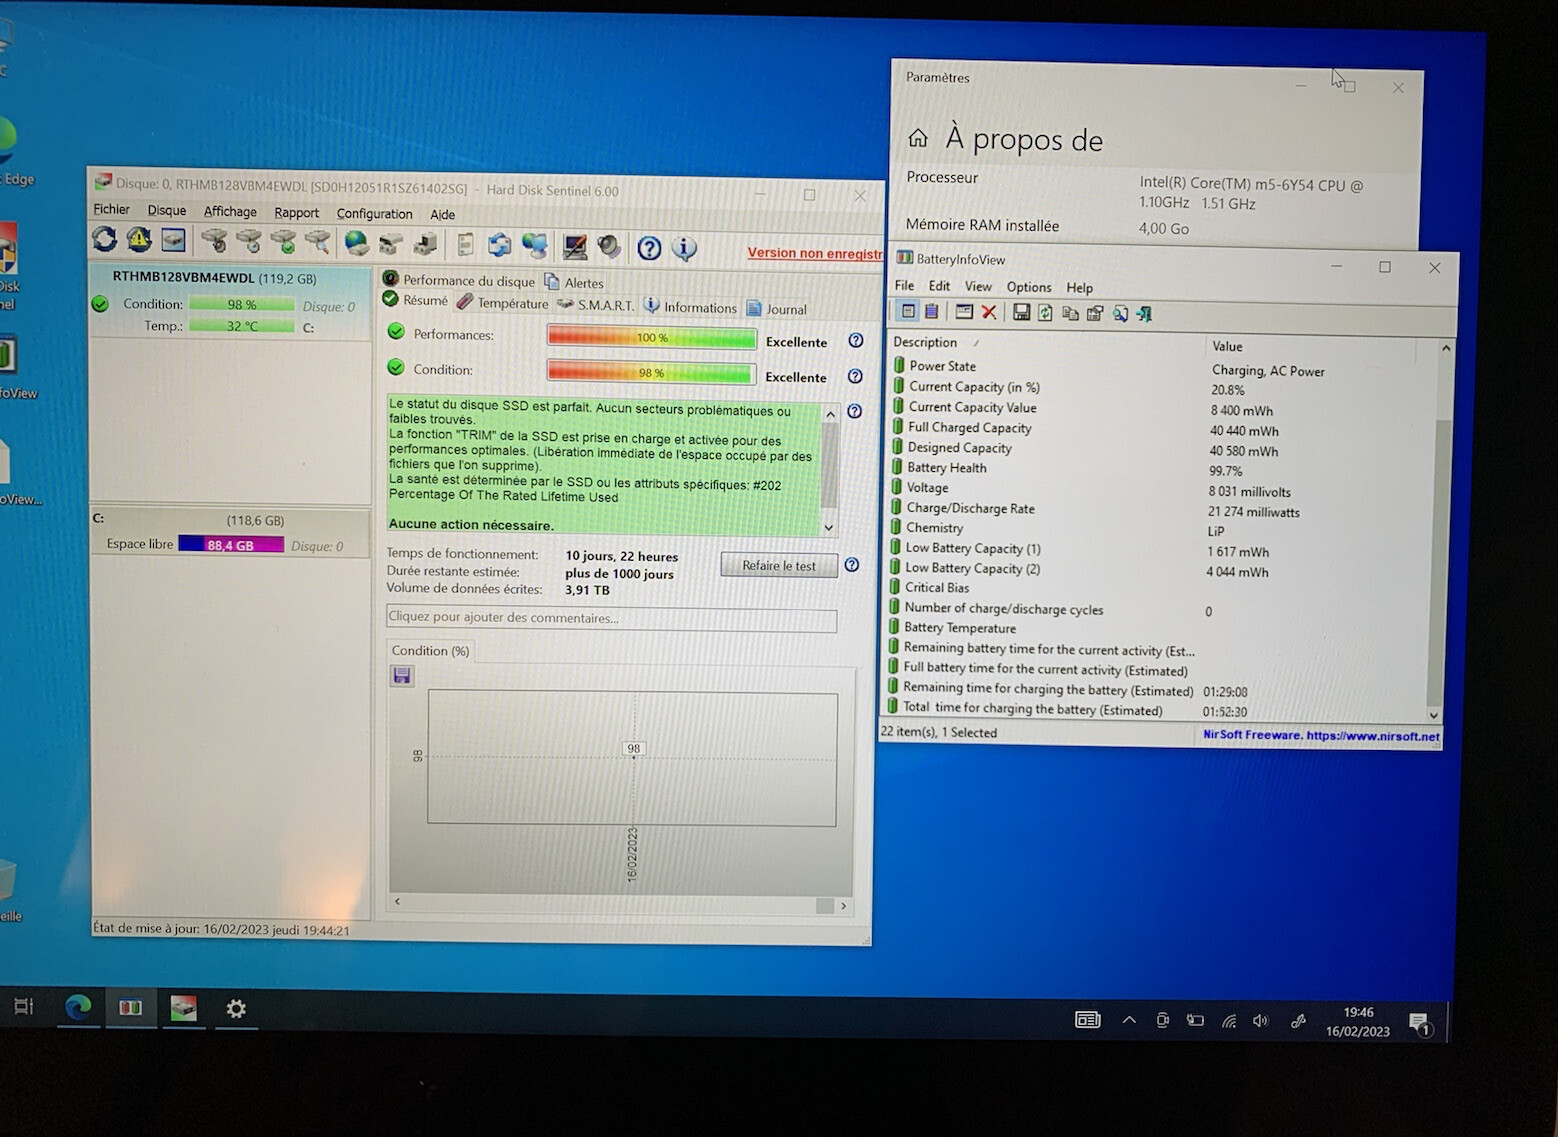Image resolution: width=1558 pixels, height=1137 pixels.
Task: Open help via blue question mark toolbar icon
Action: click(x=649, y=248)
